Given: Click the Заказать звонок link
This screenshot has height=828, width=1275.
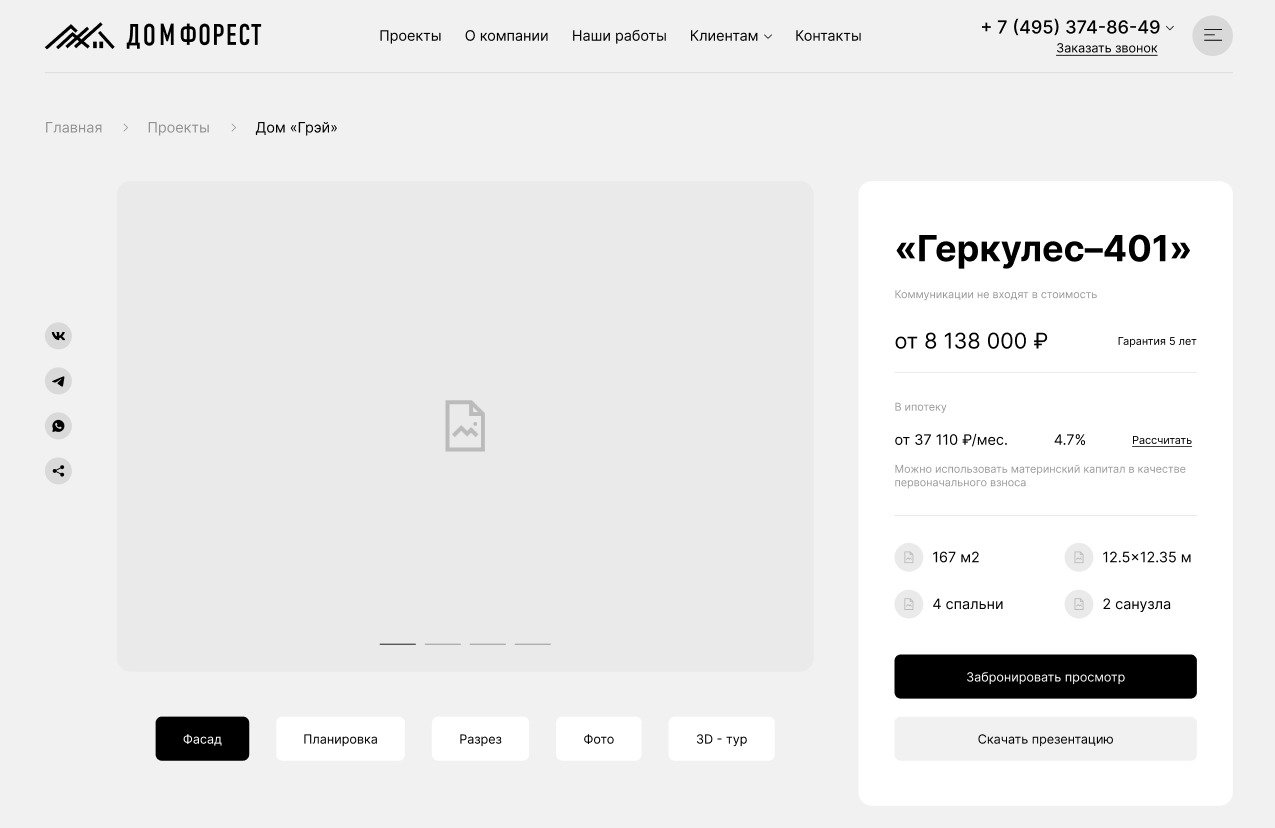Looking at the screenshot, I should tap(1106, 48).
